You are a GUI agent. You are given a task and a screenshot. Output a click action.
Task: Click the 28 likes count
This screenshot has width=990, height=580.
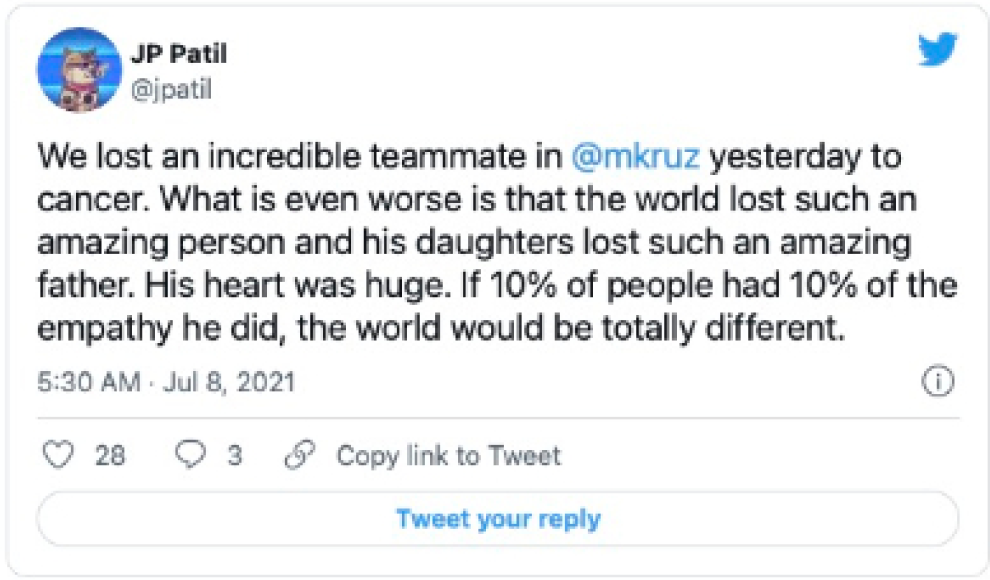[x=110, y=456]
